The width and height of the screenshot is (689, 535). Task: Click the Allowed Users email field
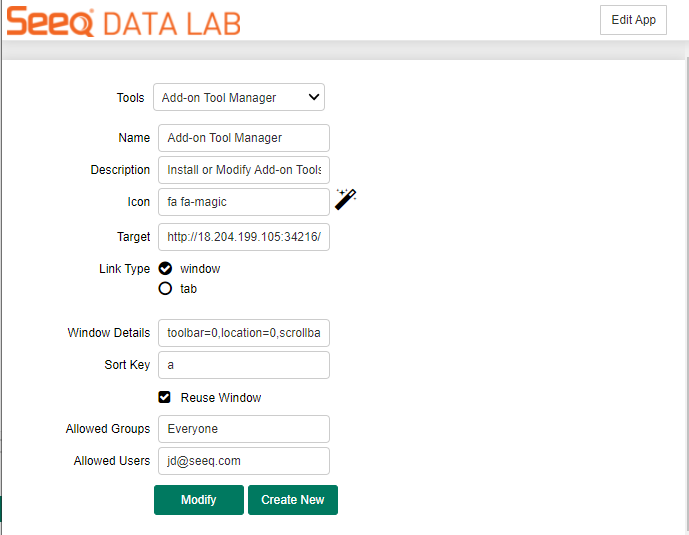pyautogui.click(x=243, y=461)
